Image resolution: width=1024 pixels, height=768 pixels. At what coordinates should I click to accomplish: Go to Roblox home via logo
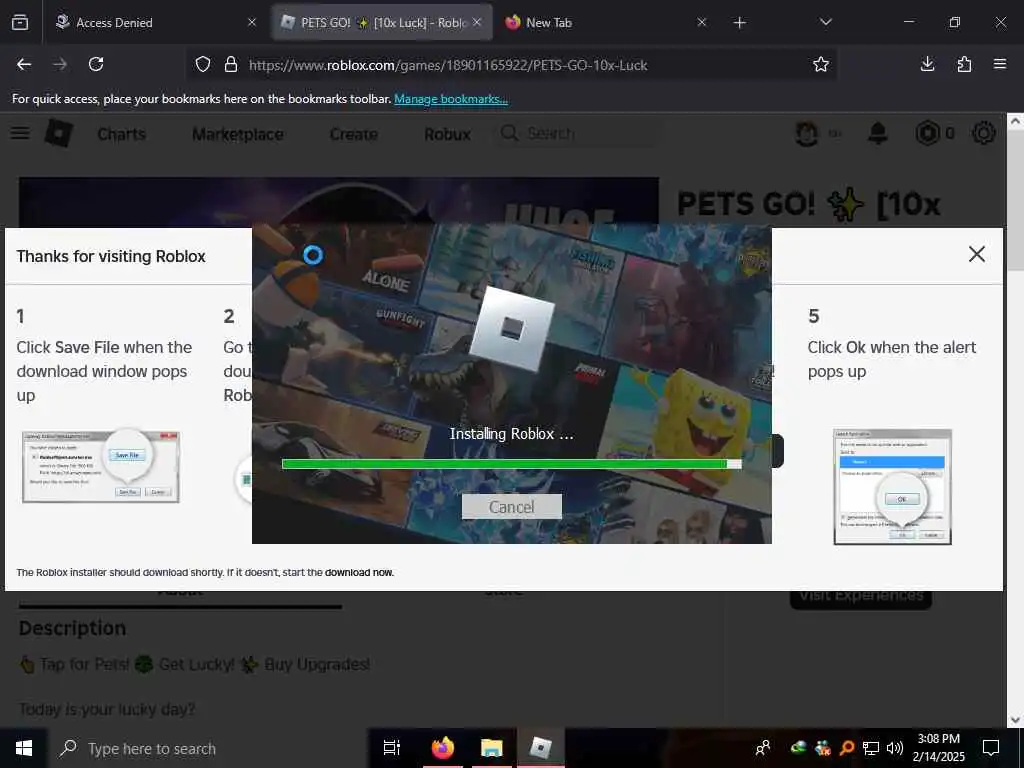[x=58, y=133]
